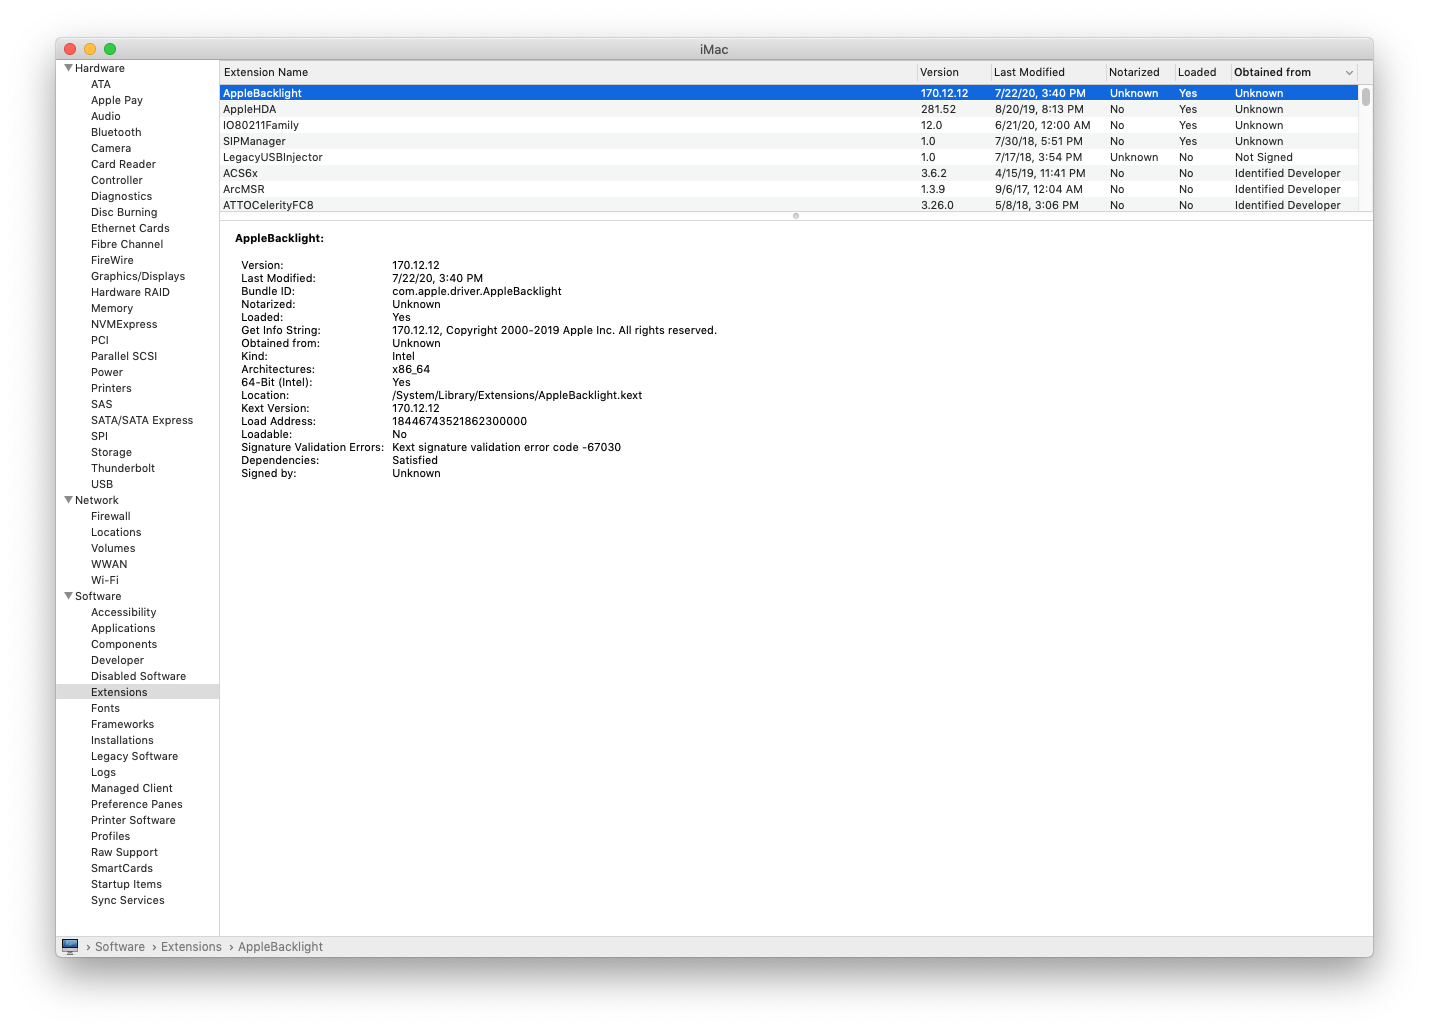The width and height of the screenshot is (1429, 1031).
Task: Open Frameworks under Software
Action: [x=122, y=724]
